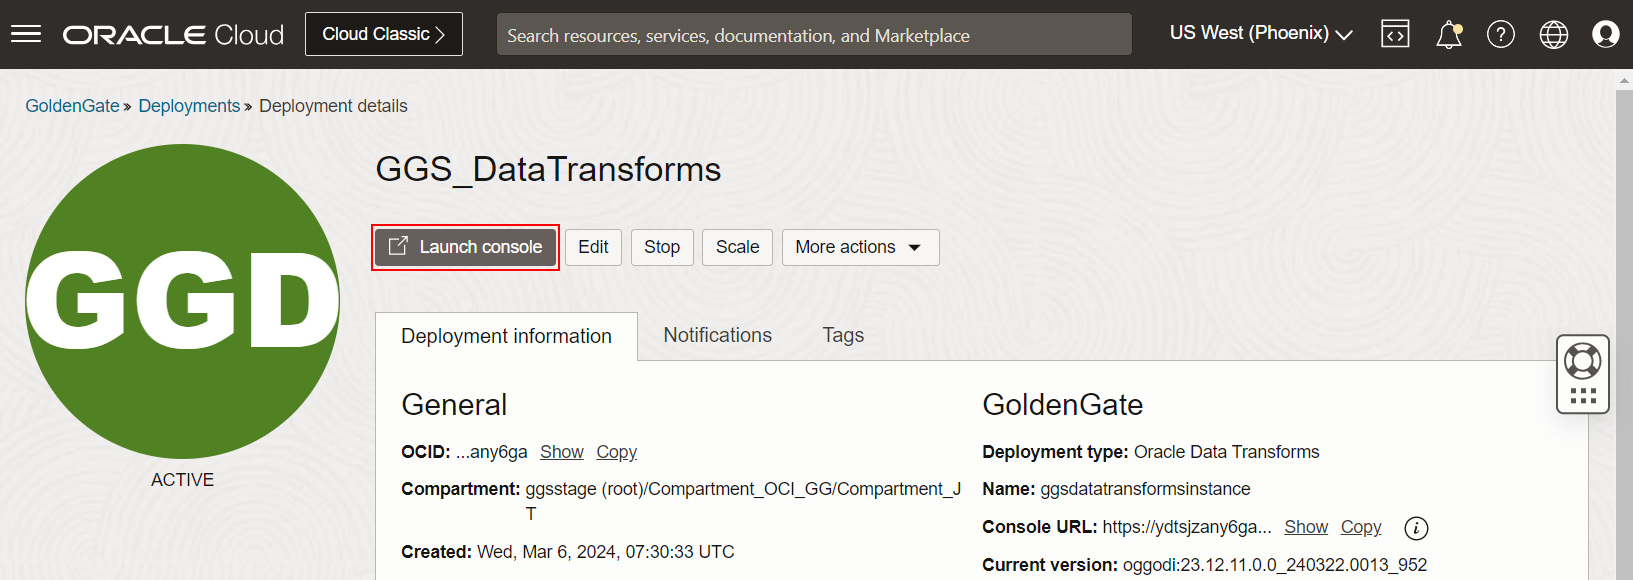This screenshot has height=580, width=1633.
Task: Open the user profile avatar menu
Action: pos(1606,34)
